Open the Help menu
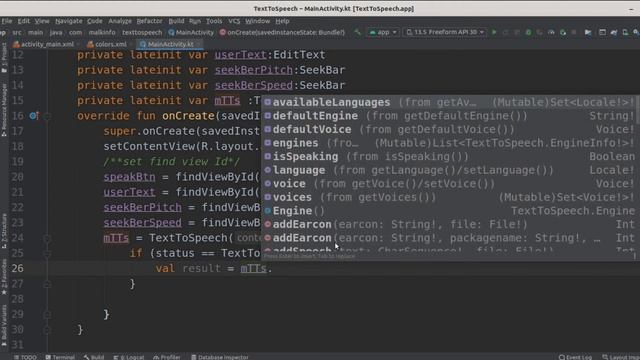 282,21
